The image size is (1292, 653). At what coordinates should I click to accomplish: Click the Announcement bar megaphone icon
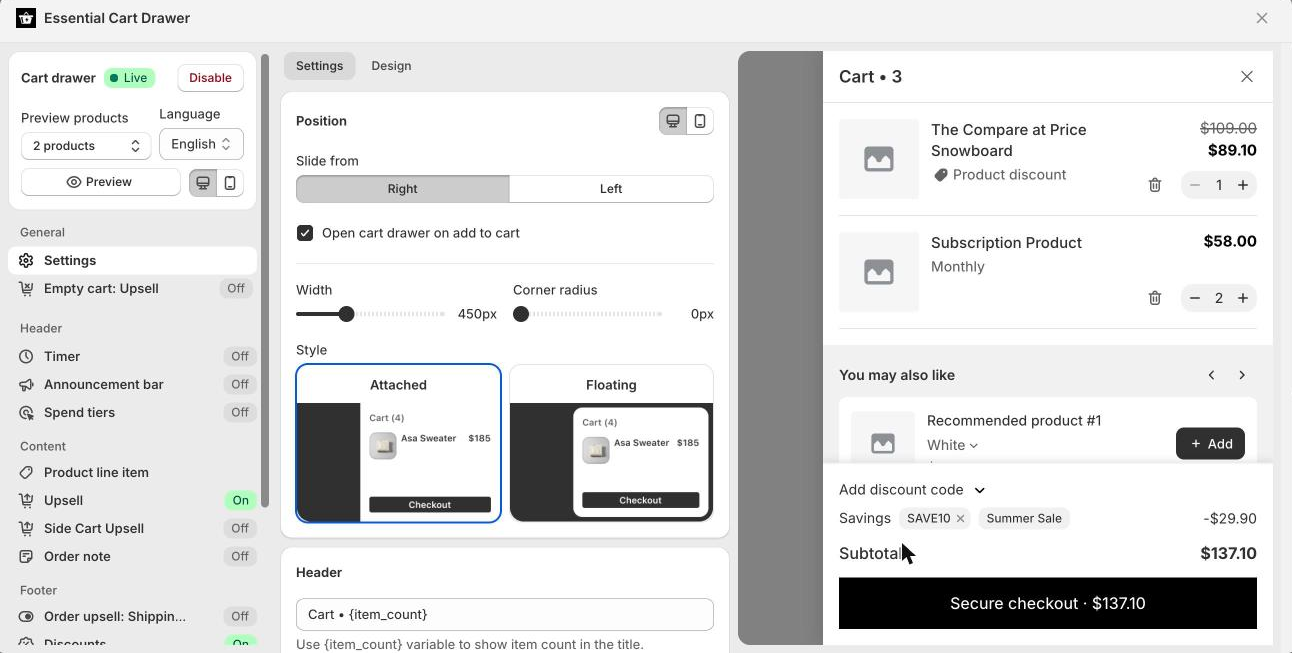[26, 384]
